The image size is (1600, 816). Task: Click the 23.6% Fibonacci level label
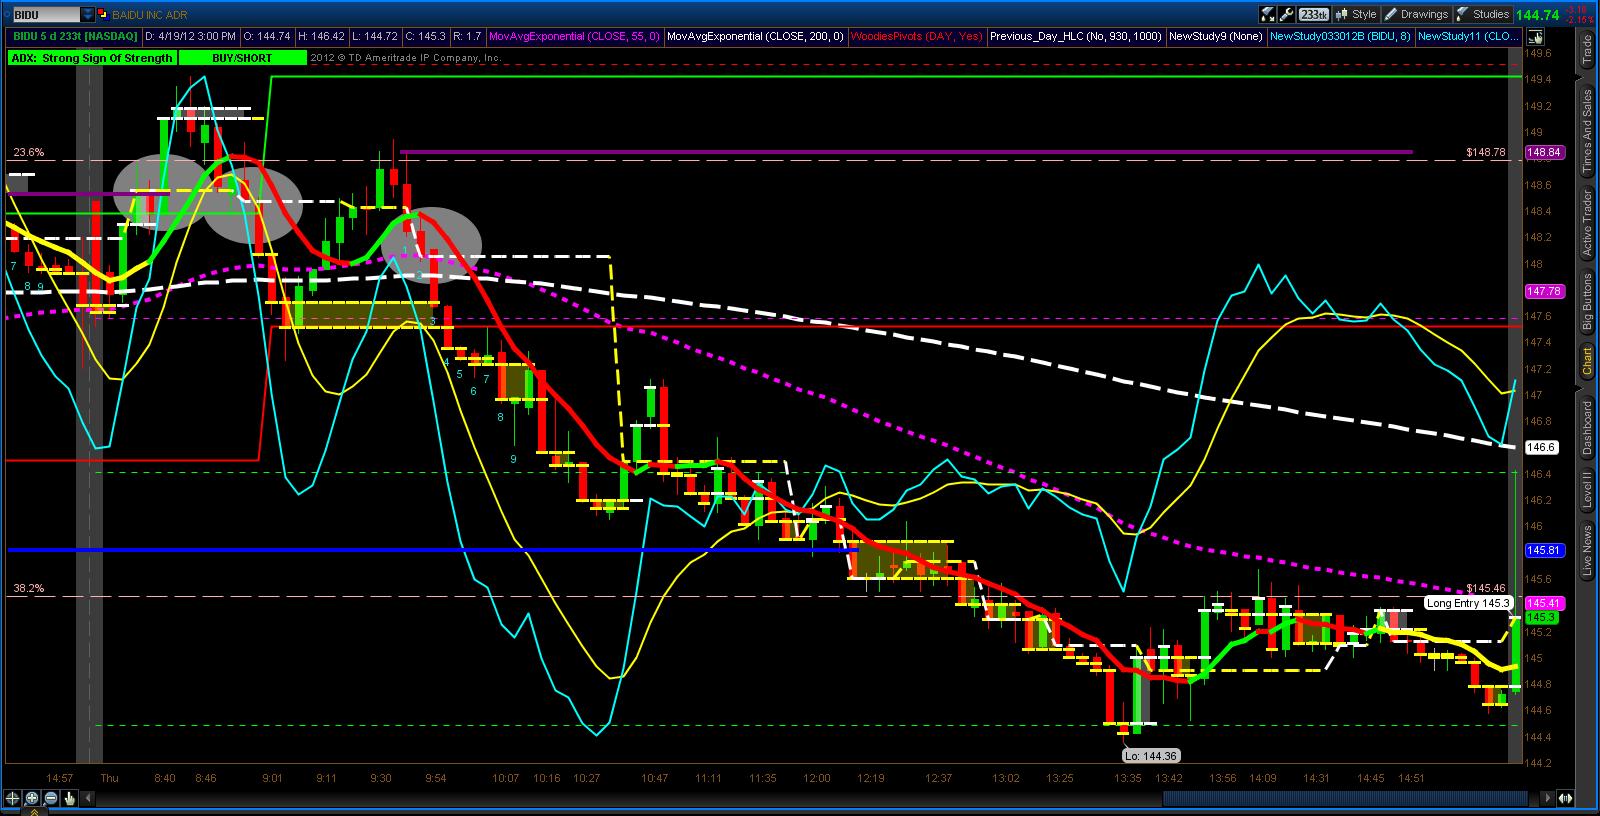28,153
